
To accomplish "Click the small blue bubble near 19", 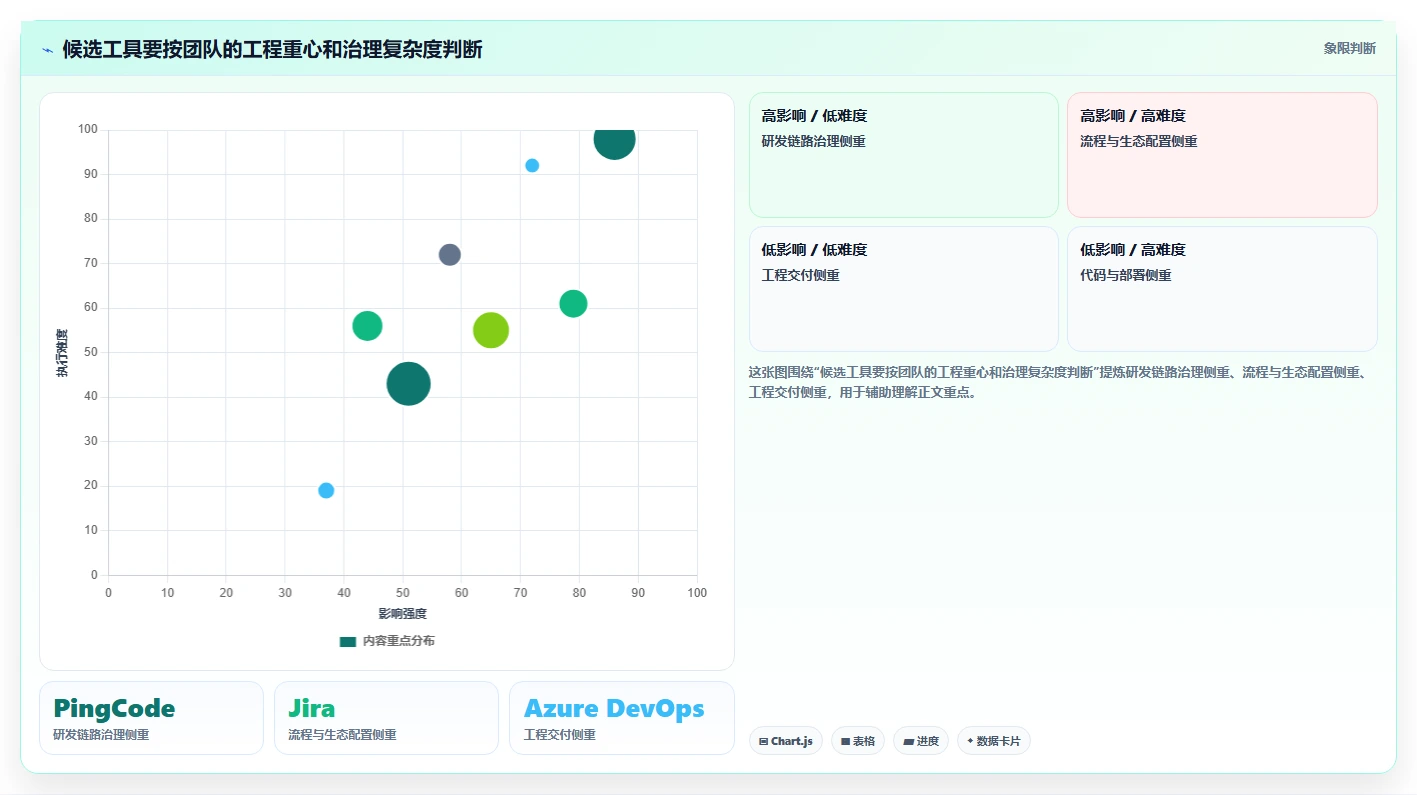I will point(326,490).
